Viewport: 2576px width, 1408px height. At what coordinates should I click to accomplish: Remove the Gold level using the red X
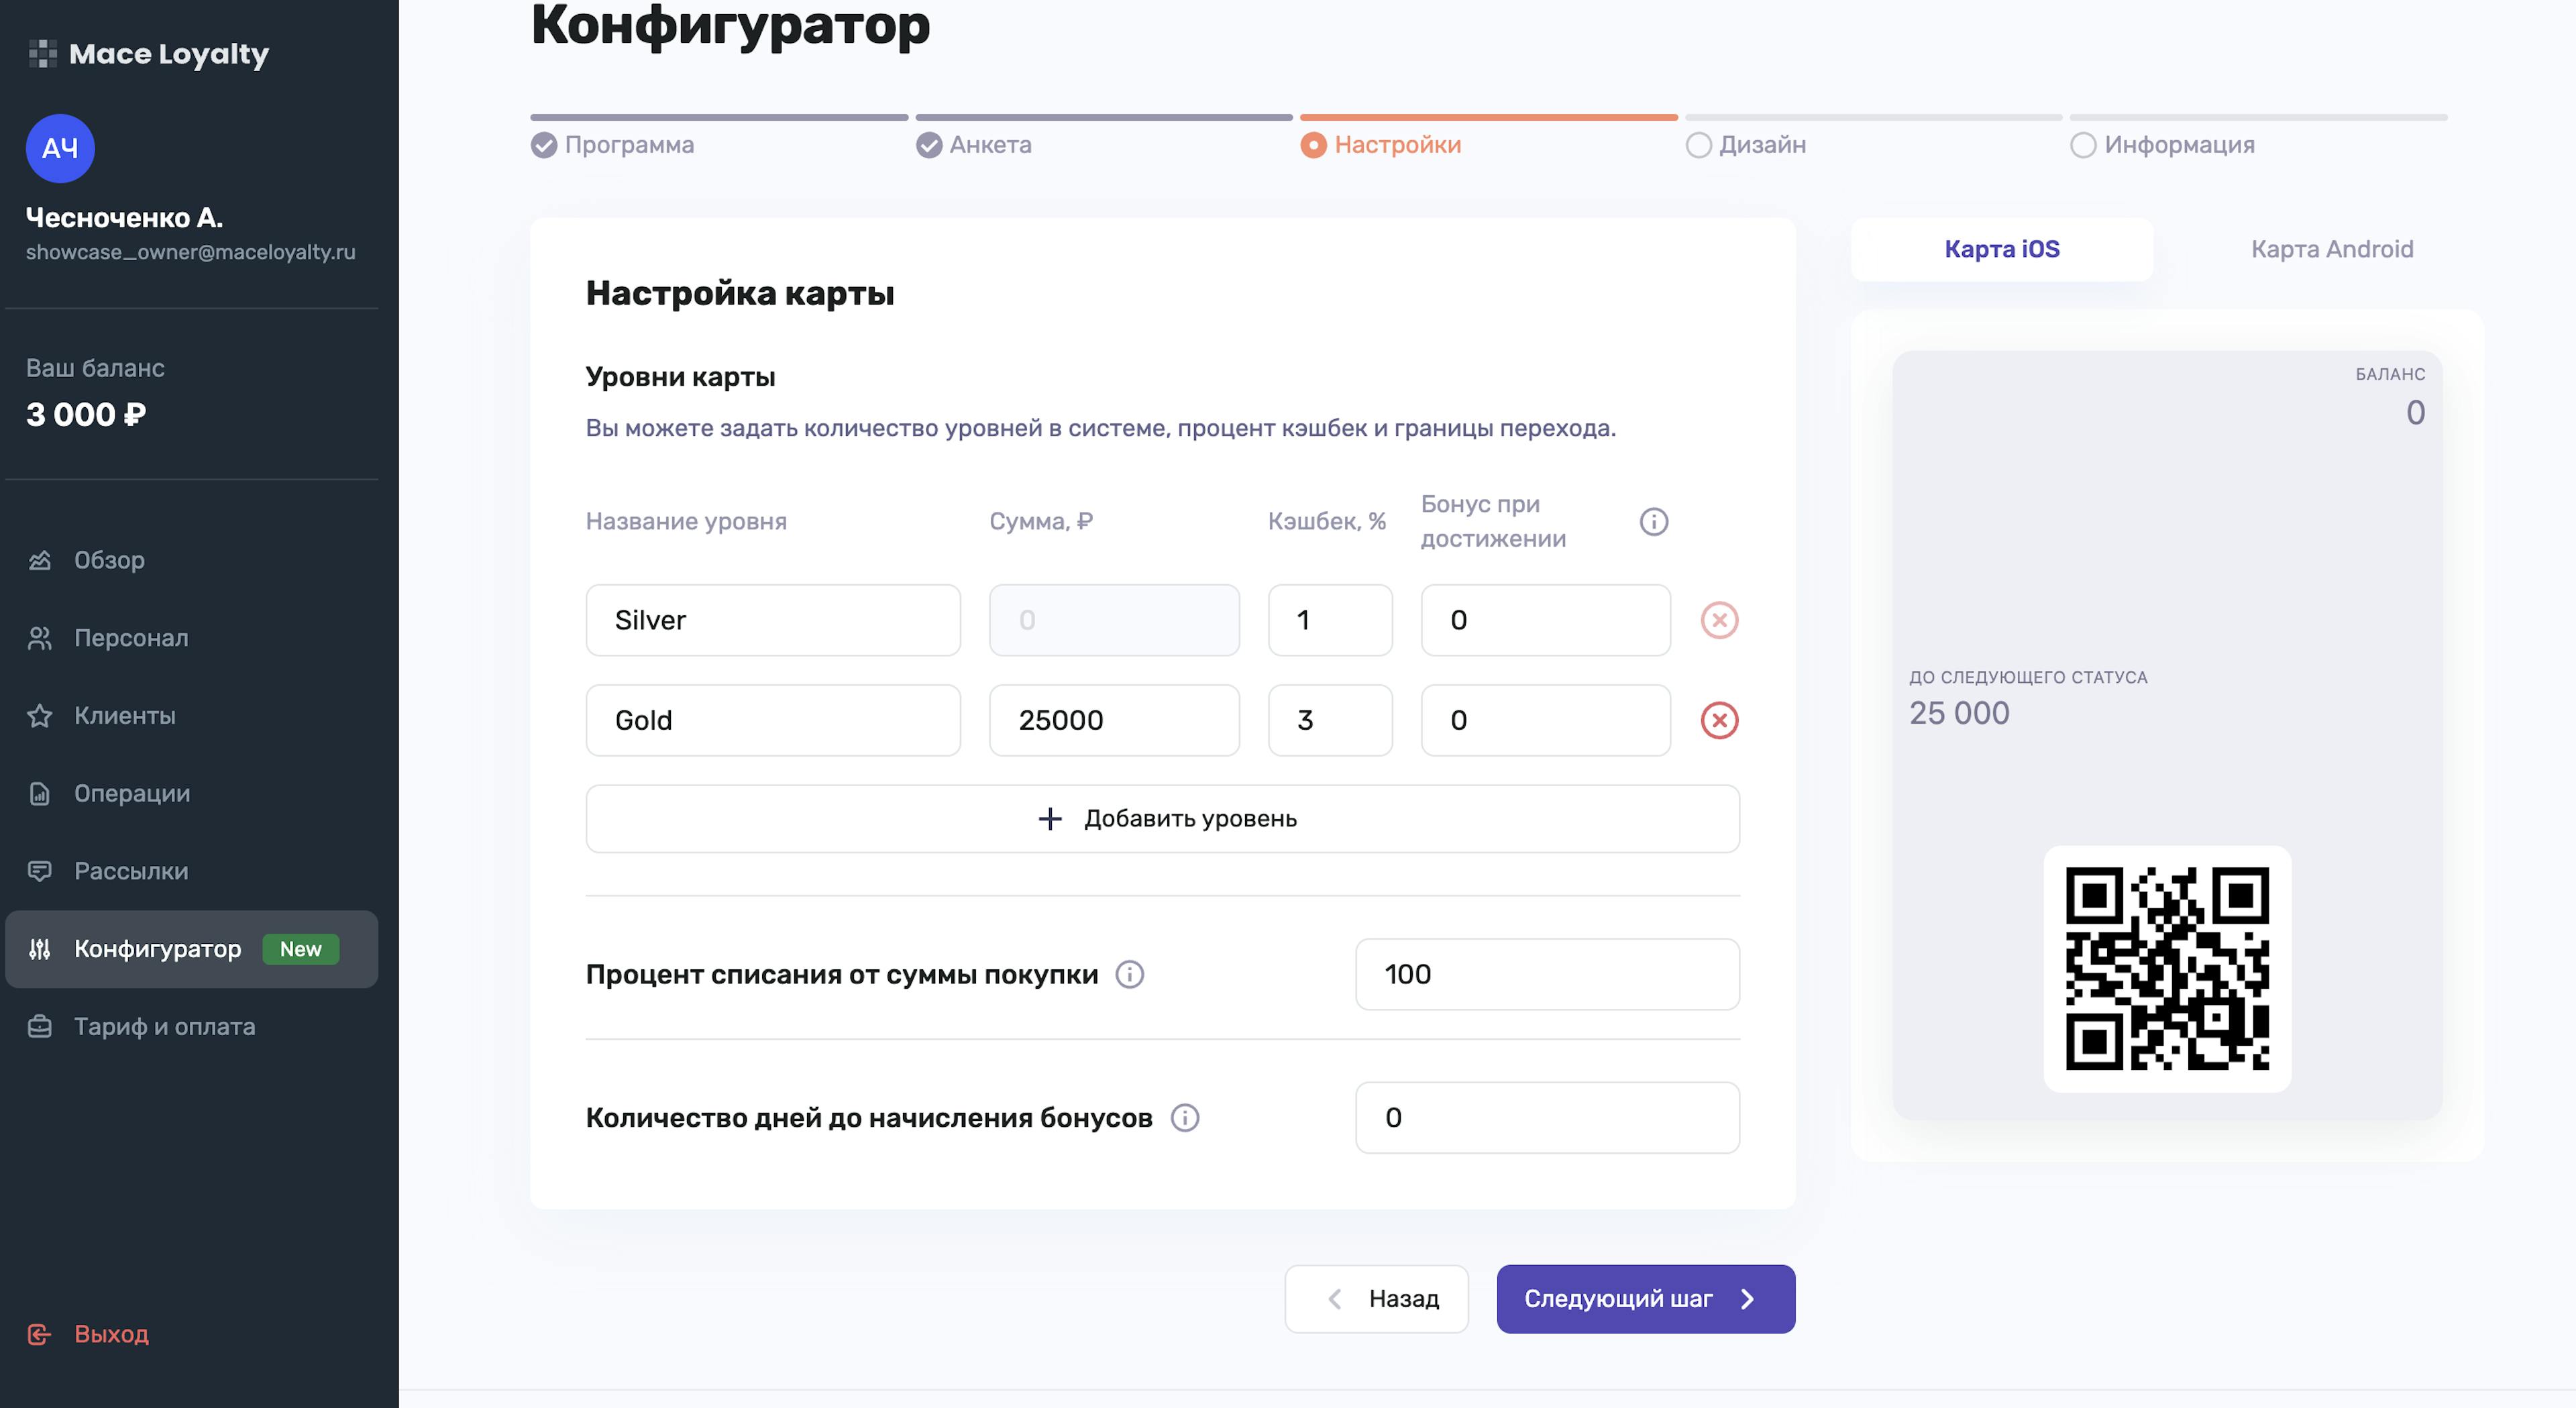[1719, 720]
